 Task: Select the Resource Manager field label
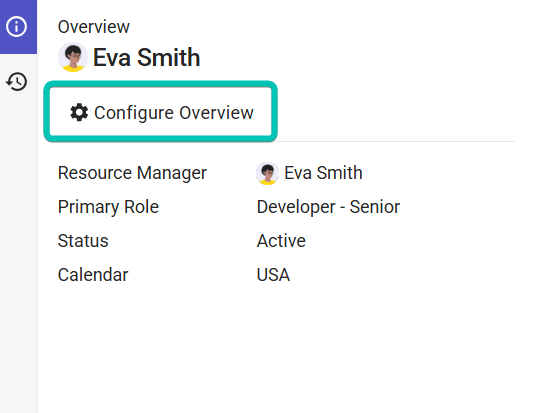pyautogui.click(x=132, y=173)
